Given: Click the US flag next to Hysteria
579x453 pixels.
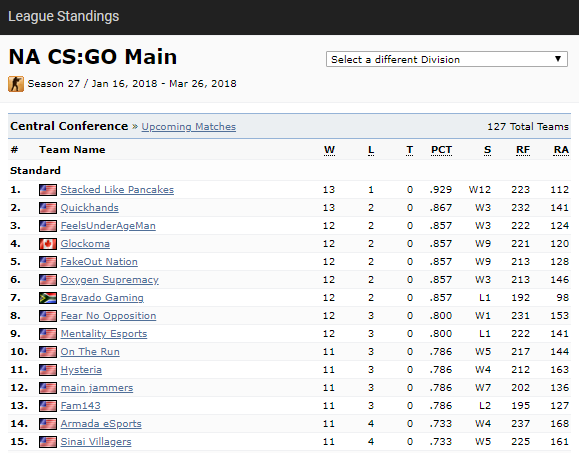Looking at the screenshot, I should tap(48, 370).
